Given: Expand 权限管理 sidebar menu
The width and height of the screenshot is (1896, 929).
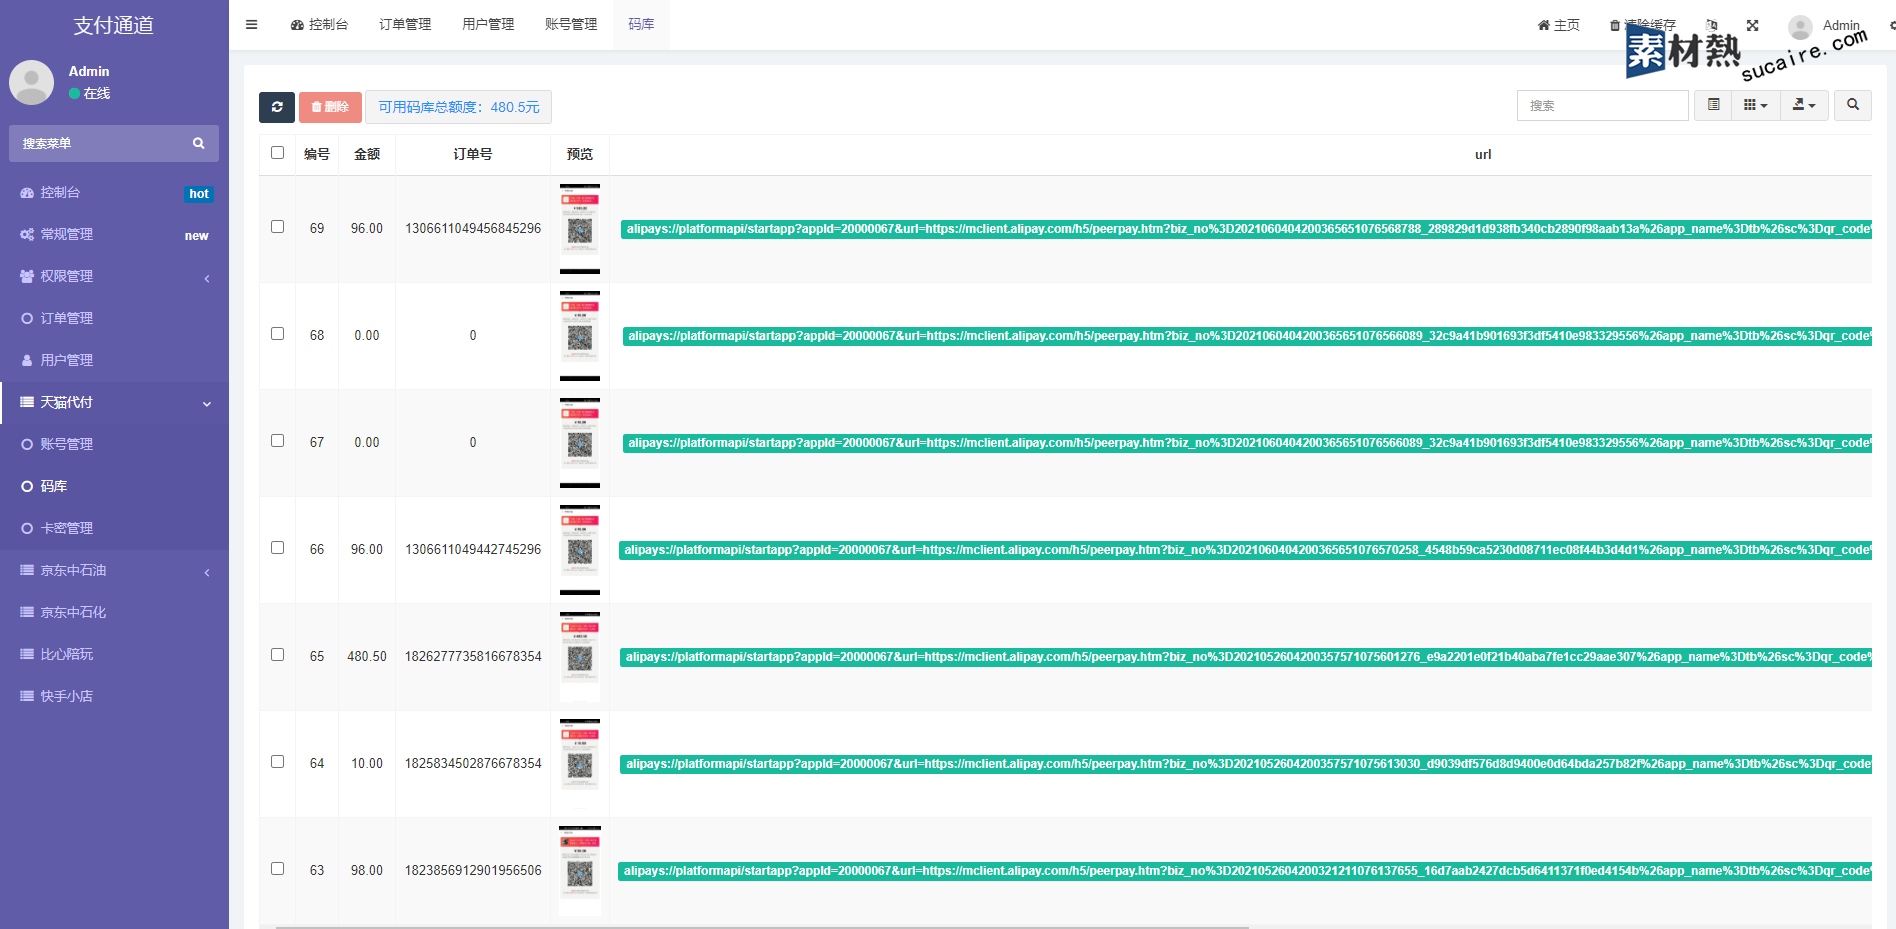Looking at the screenshot, I should 114,276.
